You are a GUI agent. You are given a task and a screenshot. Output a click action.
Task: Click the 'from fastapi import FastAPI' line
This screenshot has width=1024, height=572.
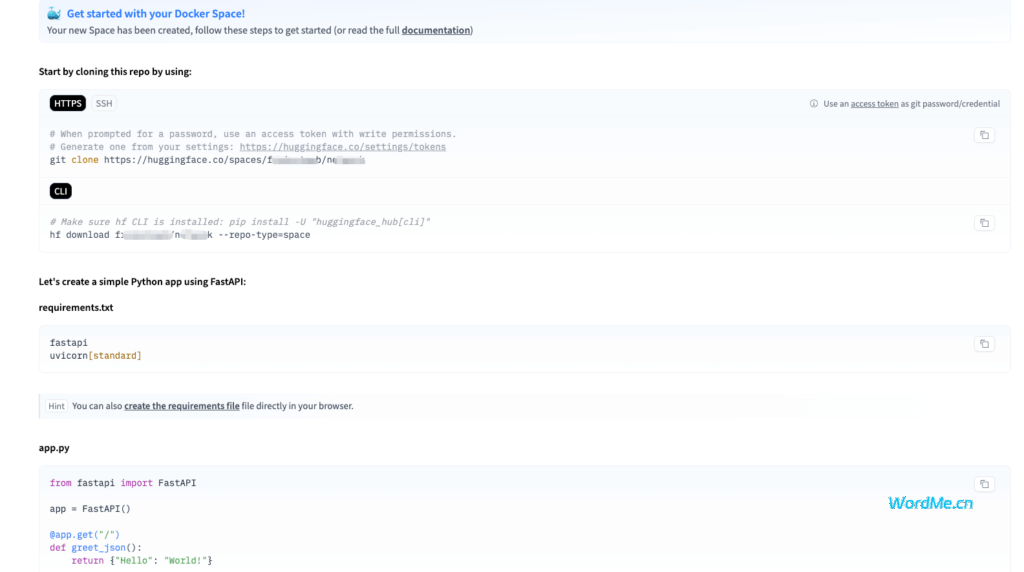coord(123,483)
